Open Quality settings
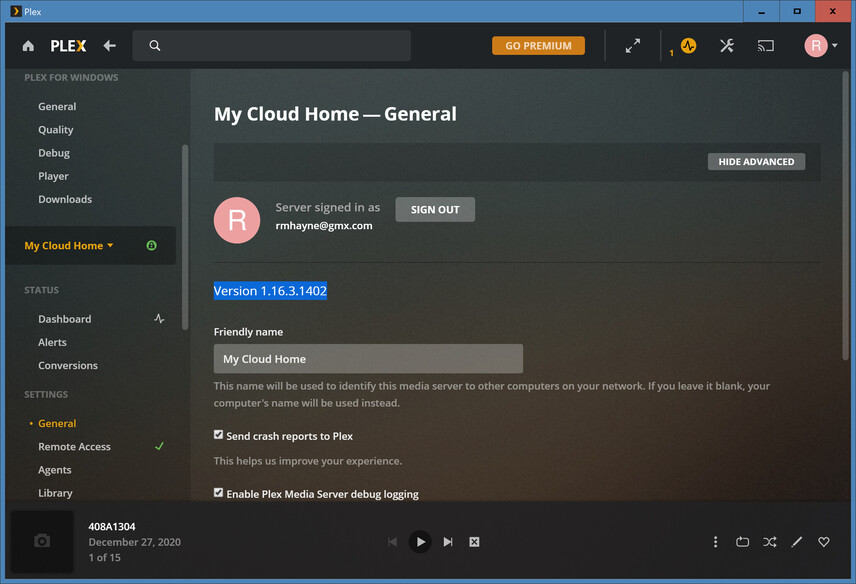 point(56,130)
